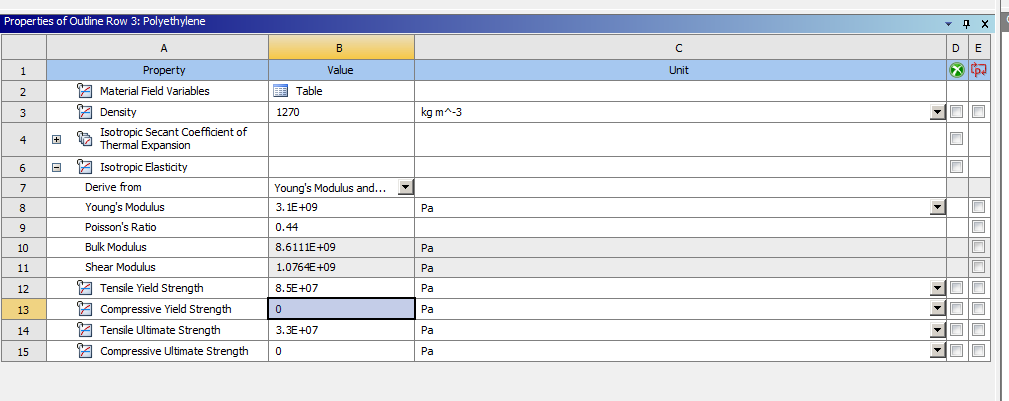1009x401 pixels.
Task: Click the red parameterize icon in column E
Action: pos(978,70)
